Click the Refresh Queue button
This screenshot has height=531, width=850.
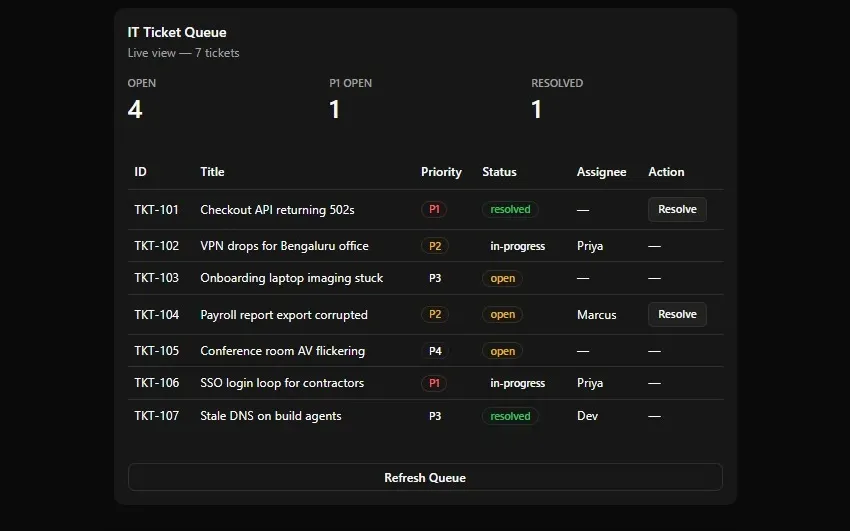(x=425, y=477)
